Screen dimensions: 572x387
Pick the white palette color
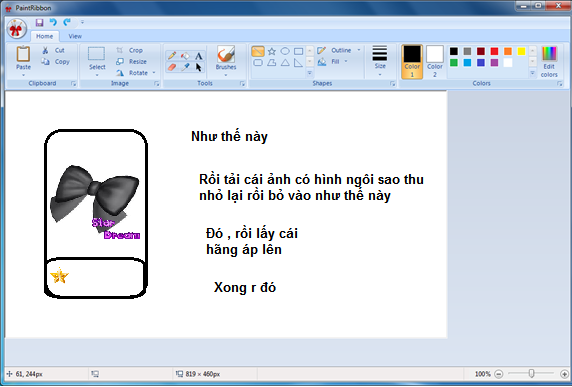point(508,63)
